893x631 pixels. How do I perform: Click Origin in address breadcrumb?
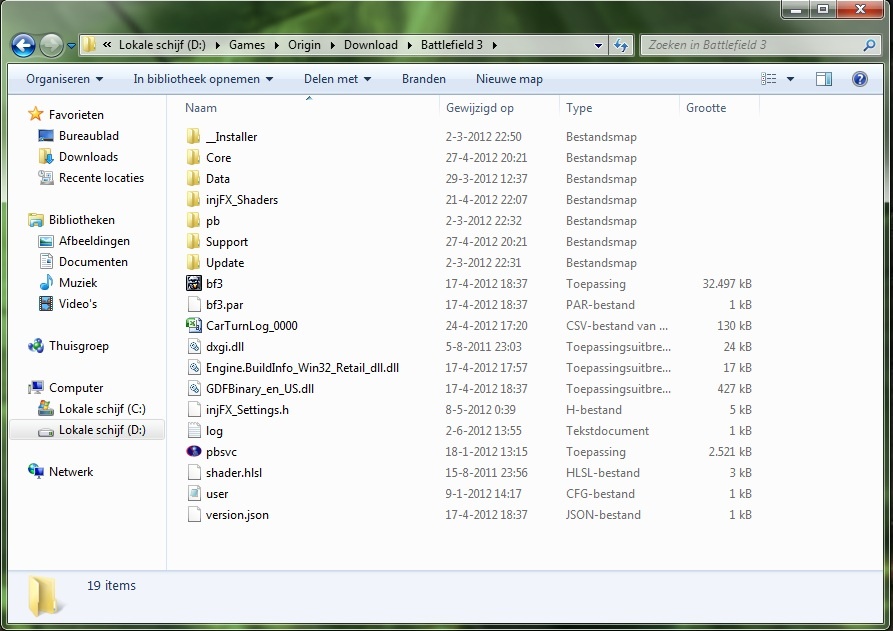[304, 45]
